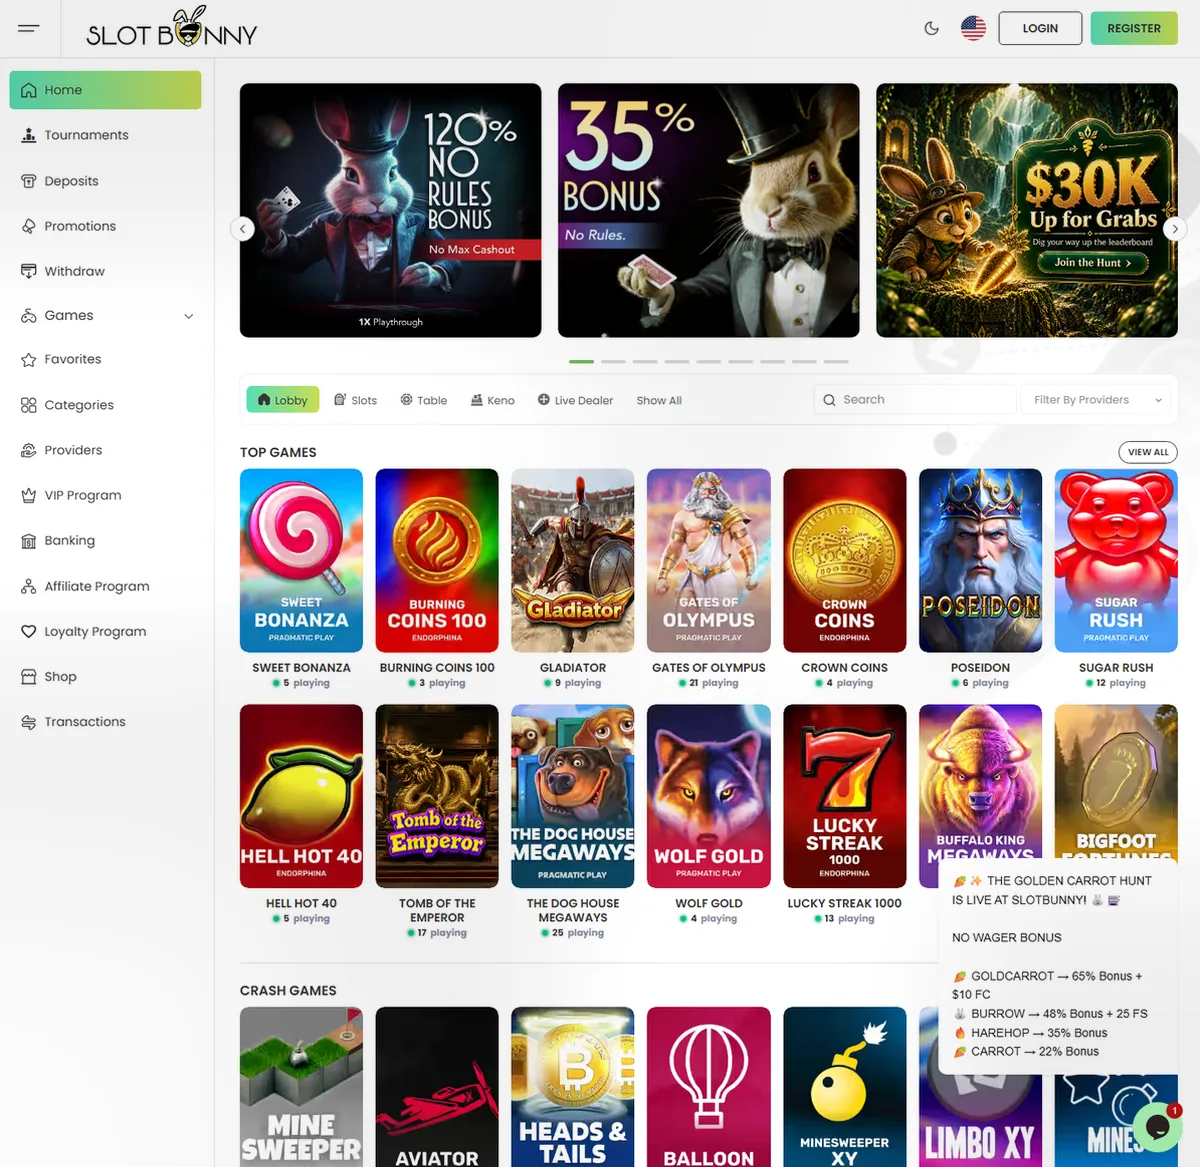Open Gates of Olympus game tile
Image resolution: width=1200 pixels, height=1167 pixels.
pyautogui.click(x=709, y=561)
